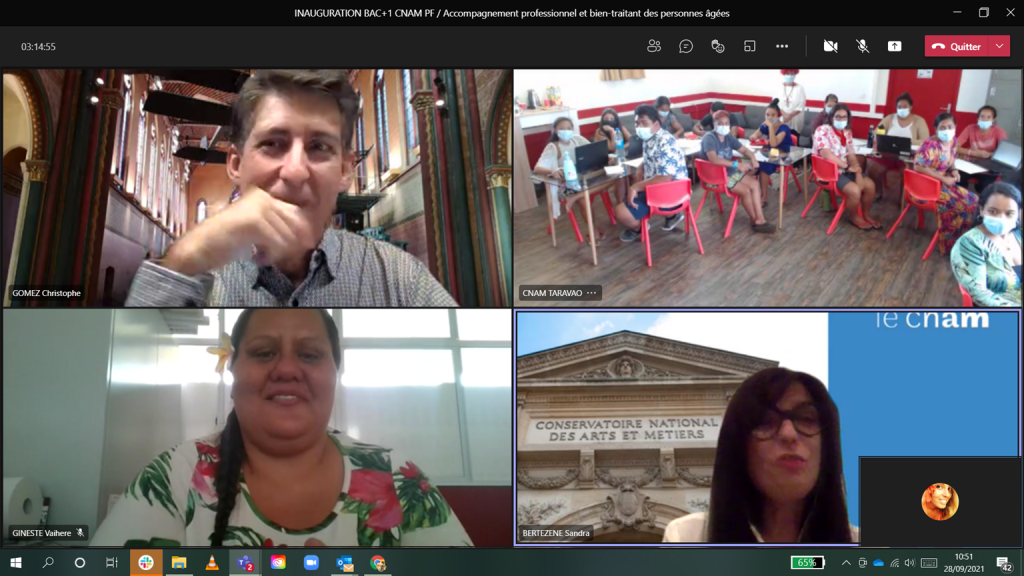The width and height of the screenshot is (1024, 576).
Task: Open Outlook from the taskbar
Action: tap(345, 562)
